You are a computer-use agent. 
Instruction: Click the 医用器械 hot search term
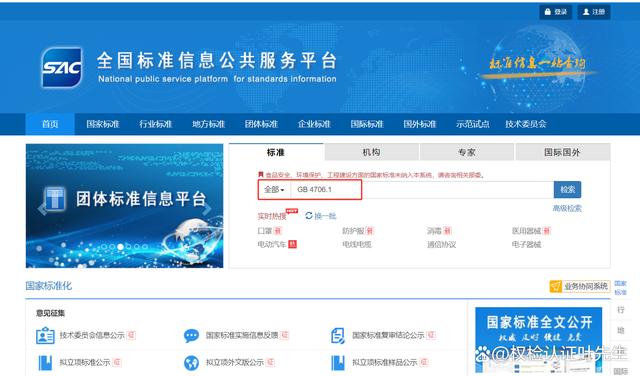527,231
